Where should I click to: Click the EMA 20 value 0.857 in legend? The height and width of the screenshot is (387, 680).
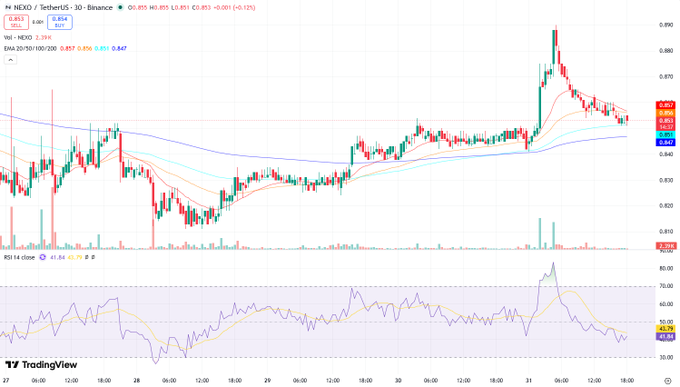[67, 49]
